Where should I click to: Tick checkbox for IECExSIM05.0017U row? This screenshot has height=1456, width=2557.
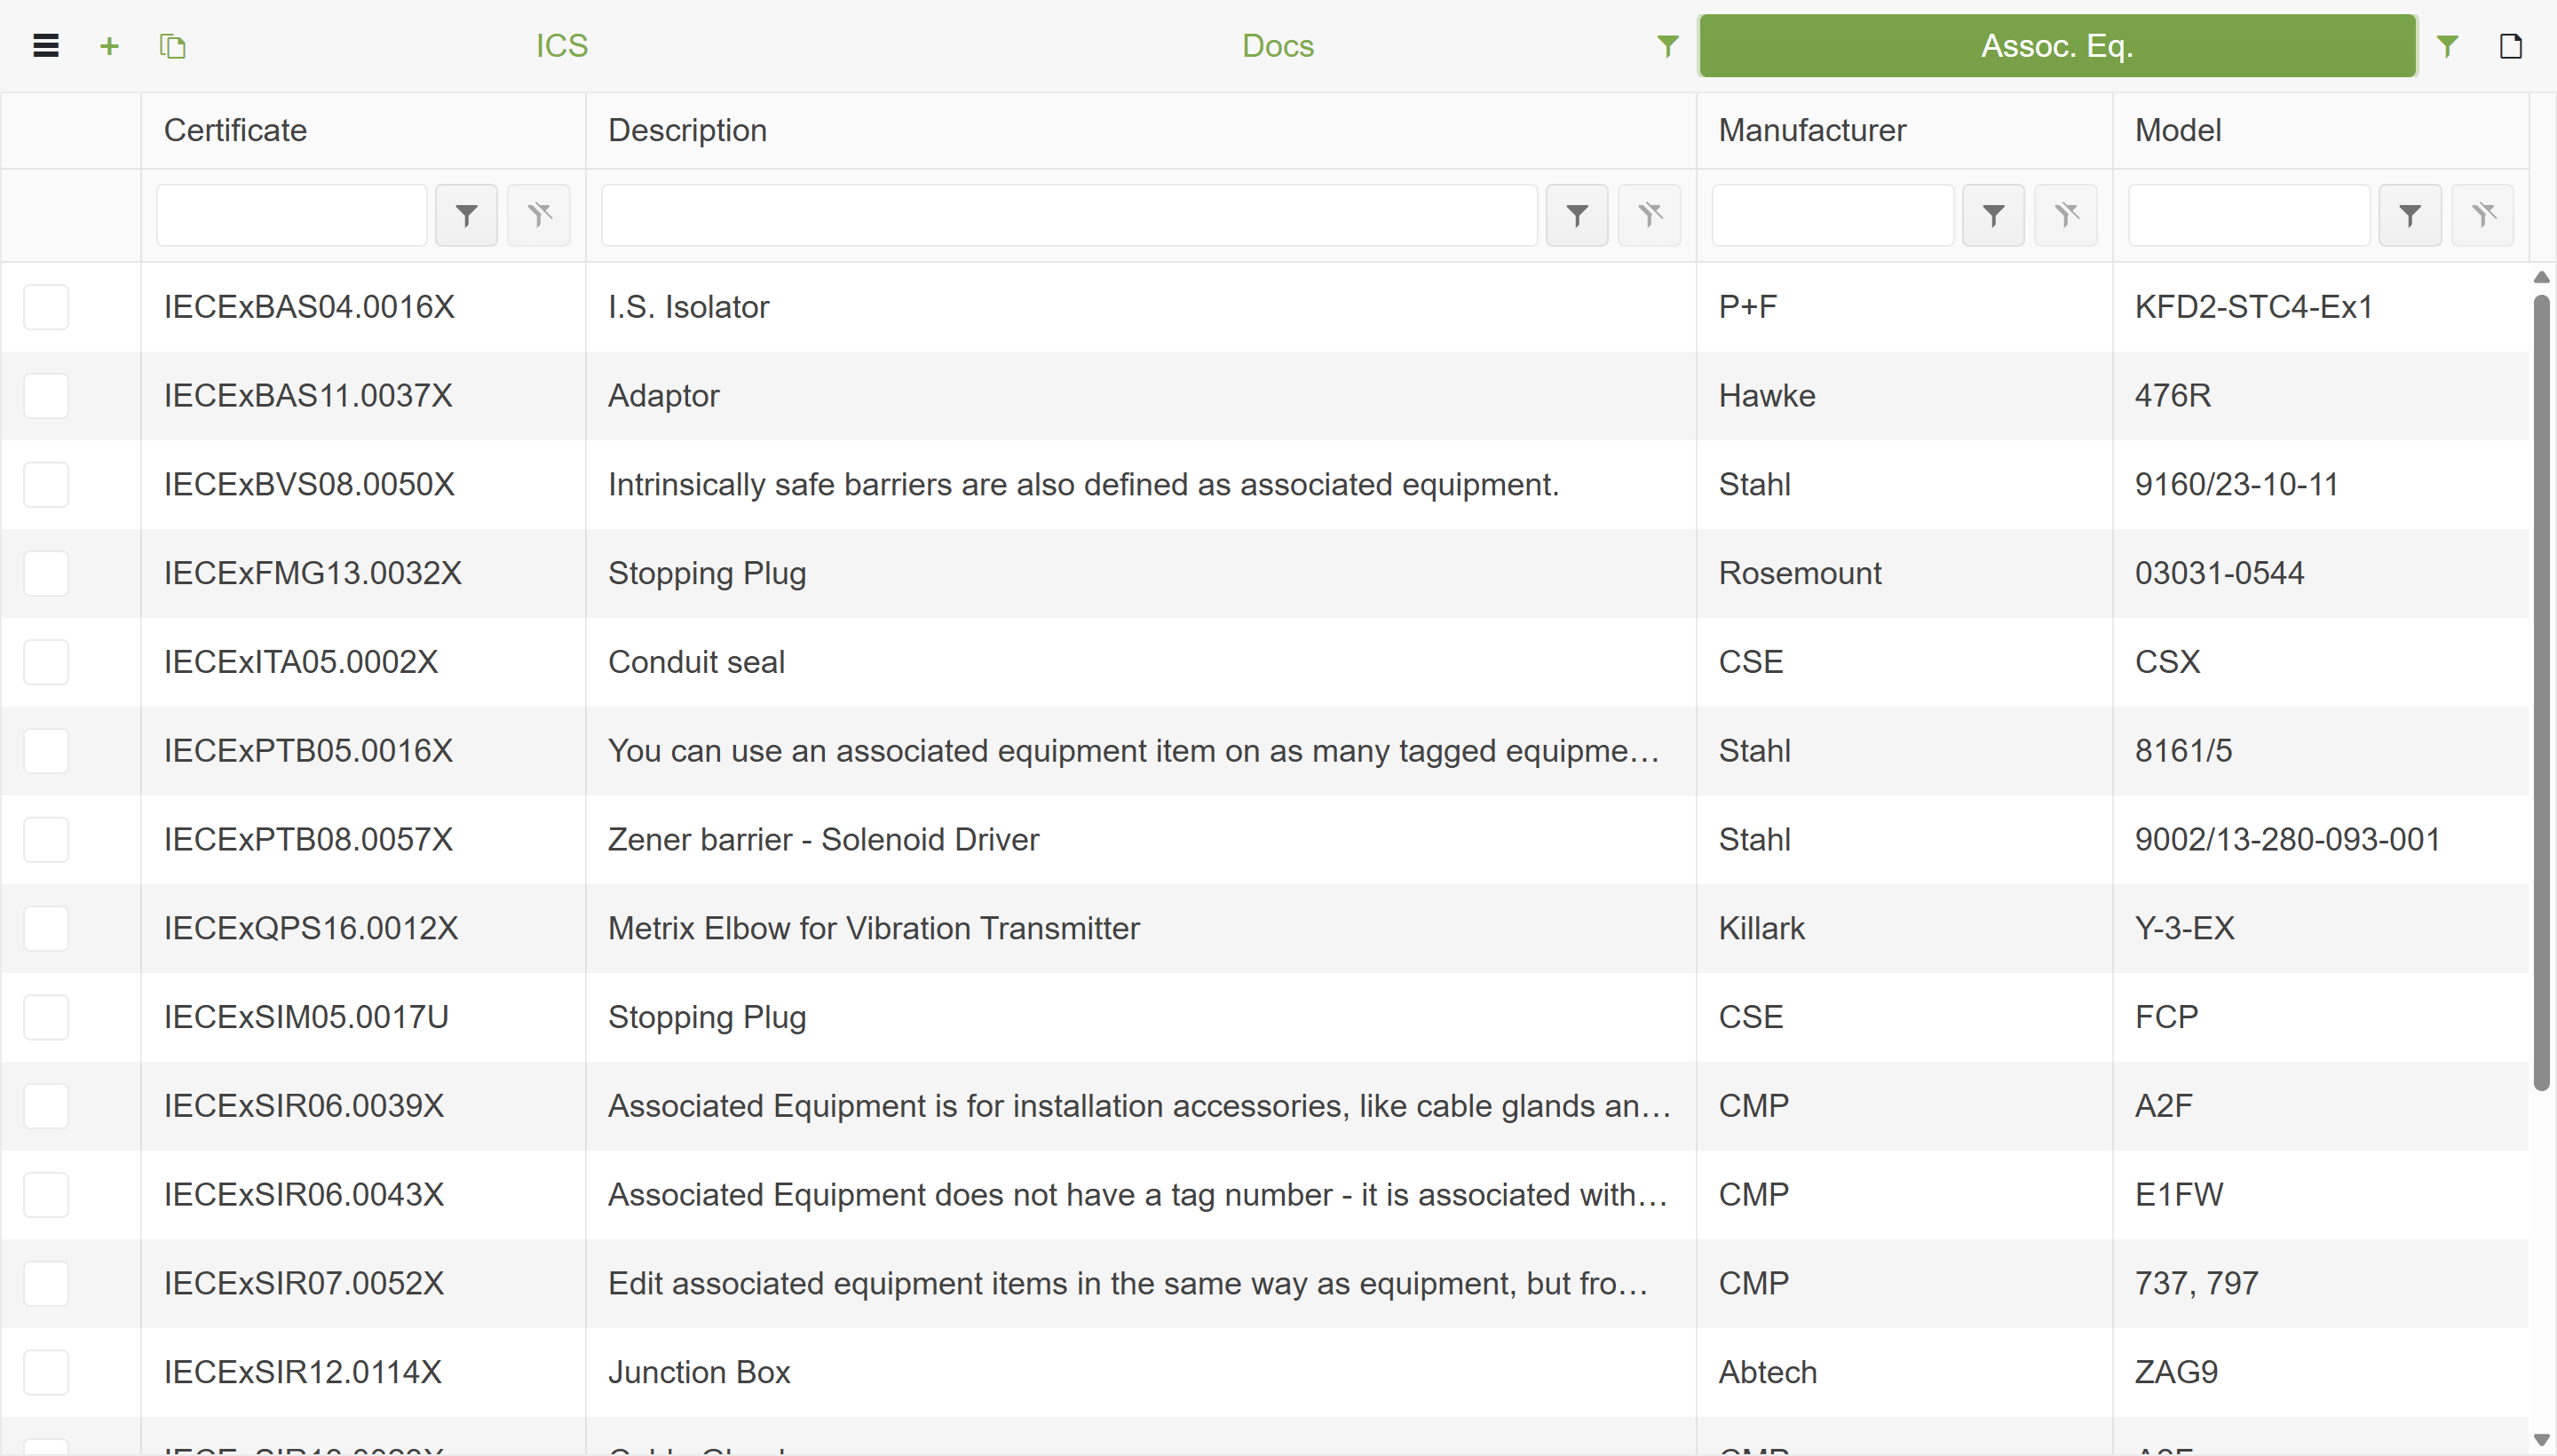pos(46,1017)
